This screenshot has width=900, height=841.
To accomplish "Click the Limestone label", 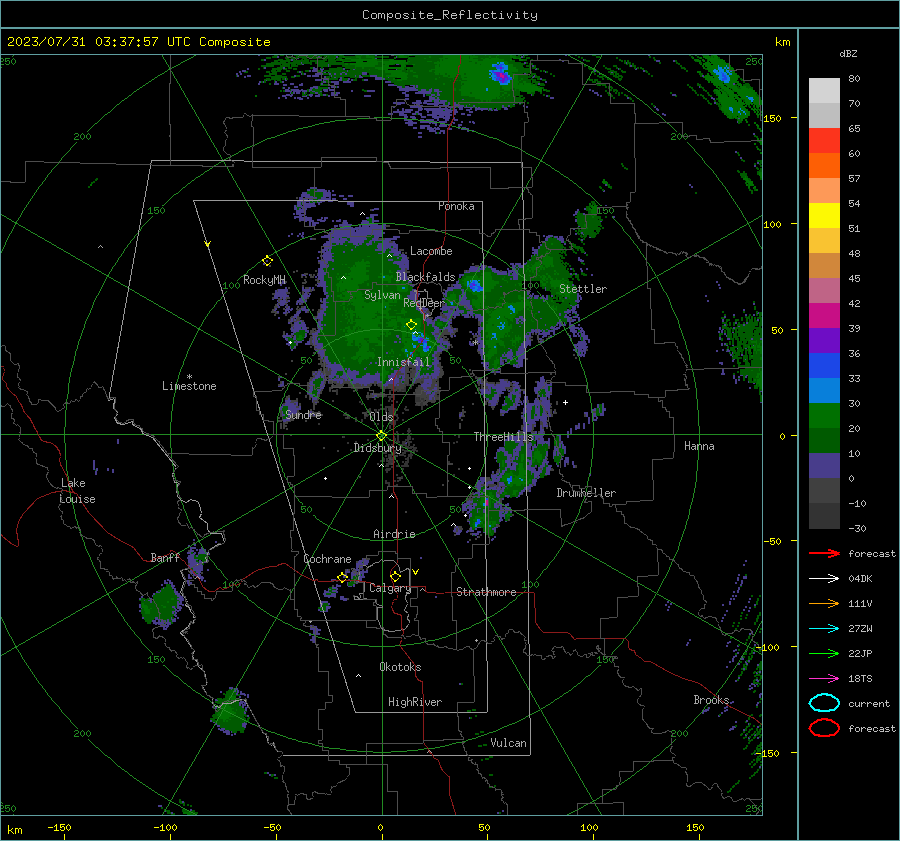I will click(x=189, y=386).
